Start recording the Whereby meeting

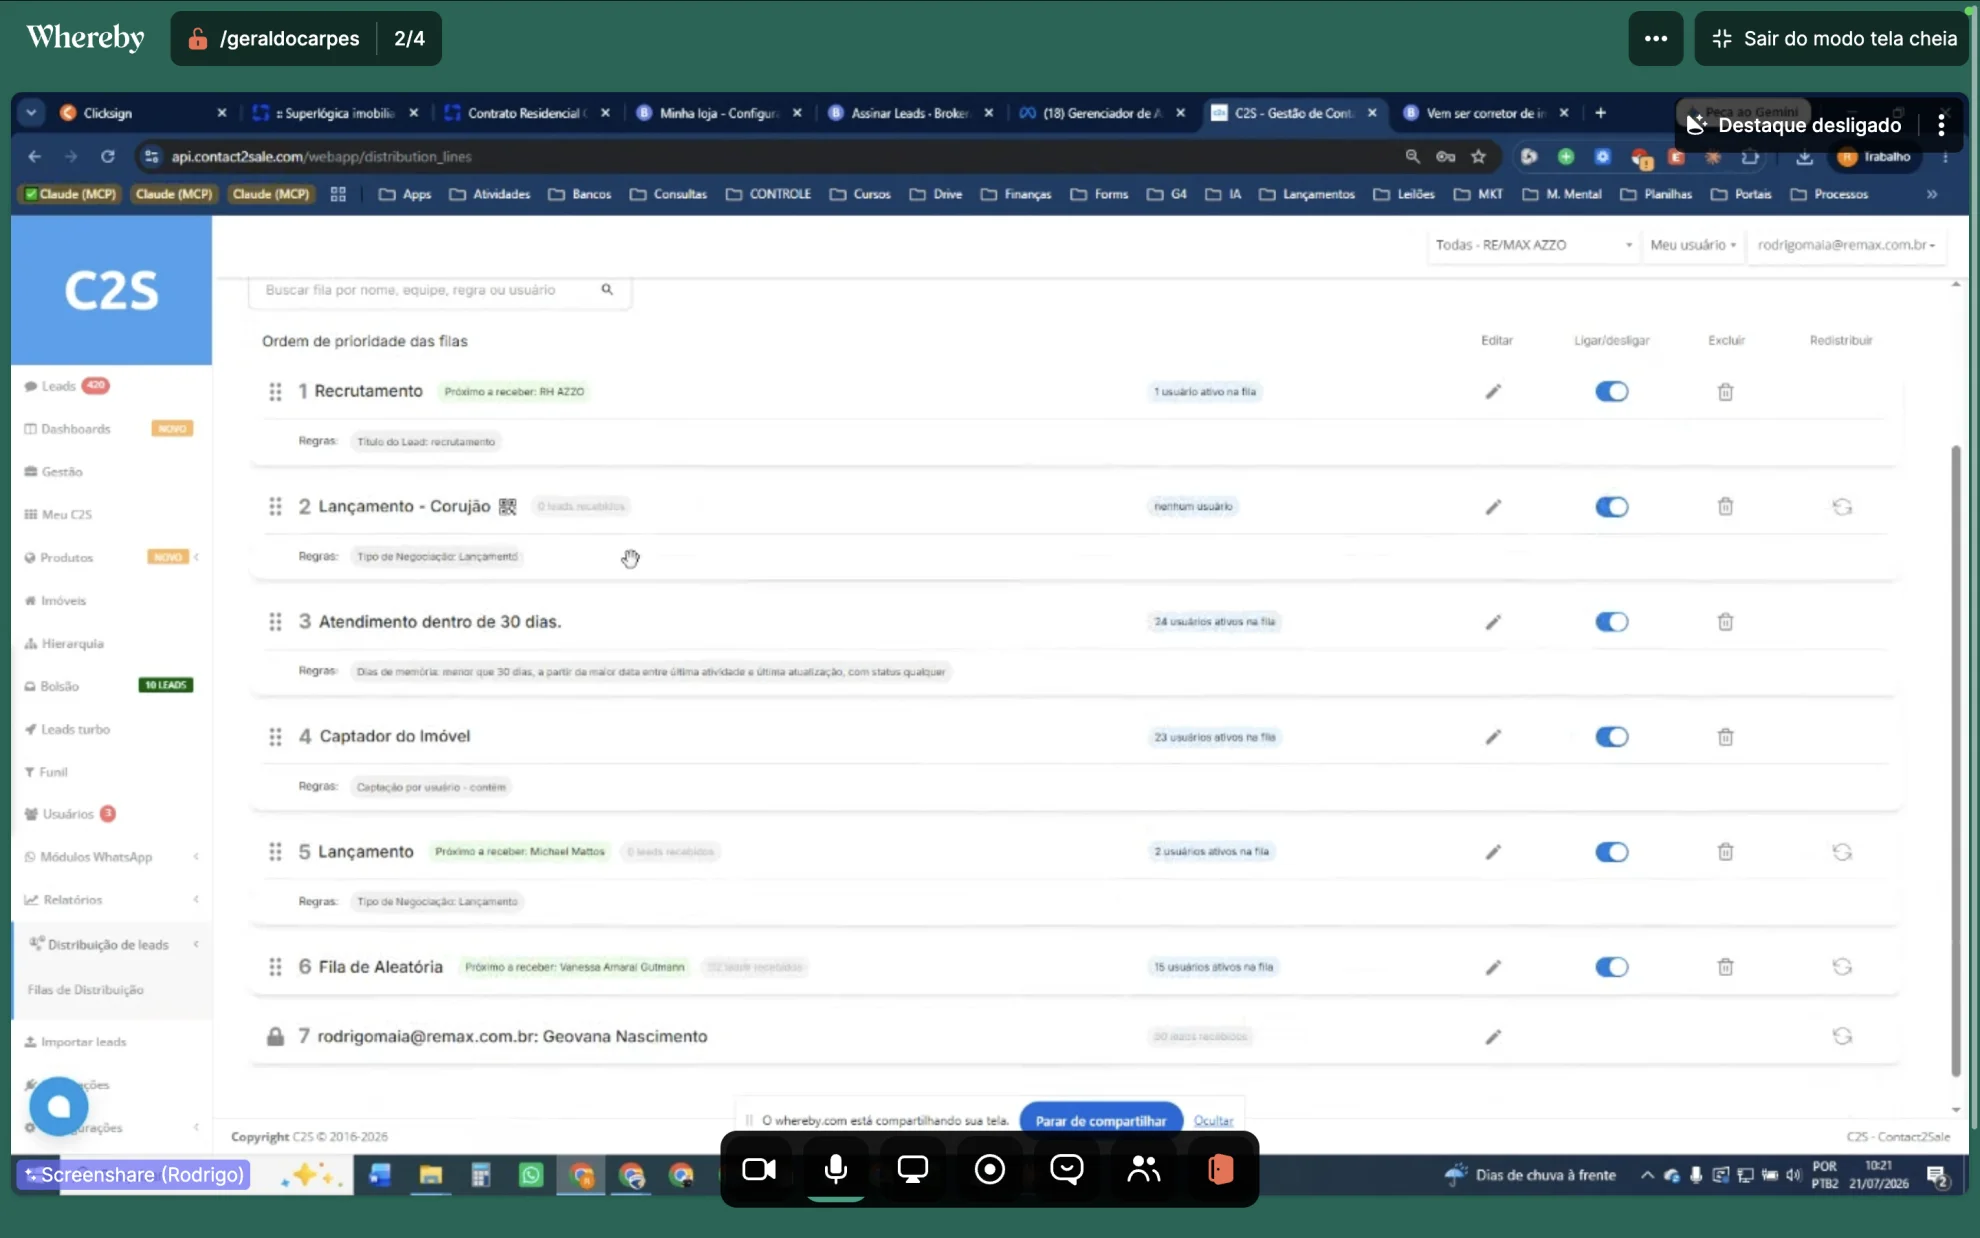pyautogui.click(x=990, y=1169)
